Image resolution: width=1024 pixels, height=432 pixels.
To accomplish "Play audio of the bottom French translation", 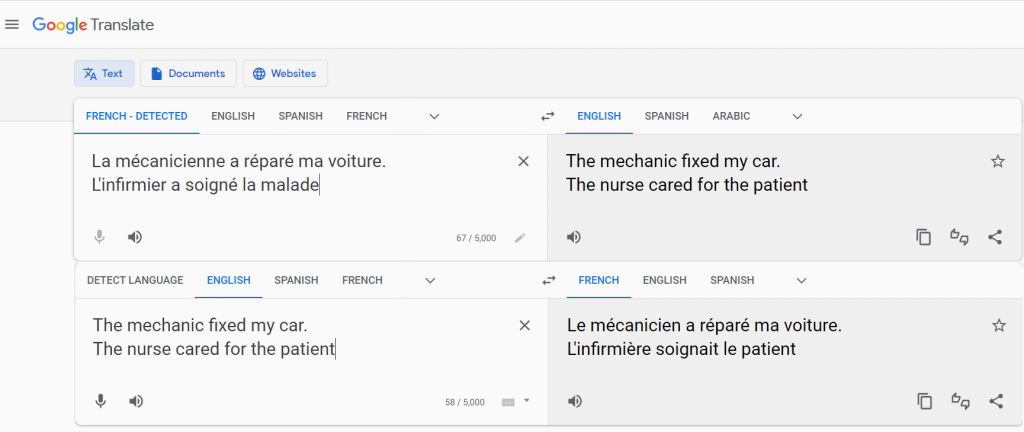I will [574, 401].
